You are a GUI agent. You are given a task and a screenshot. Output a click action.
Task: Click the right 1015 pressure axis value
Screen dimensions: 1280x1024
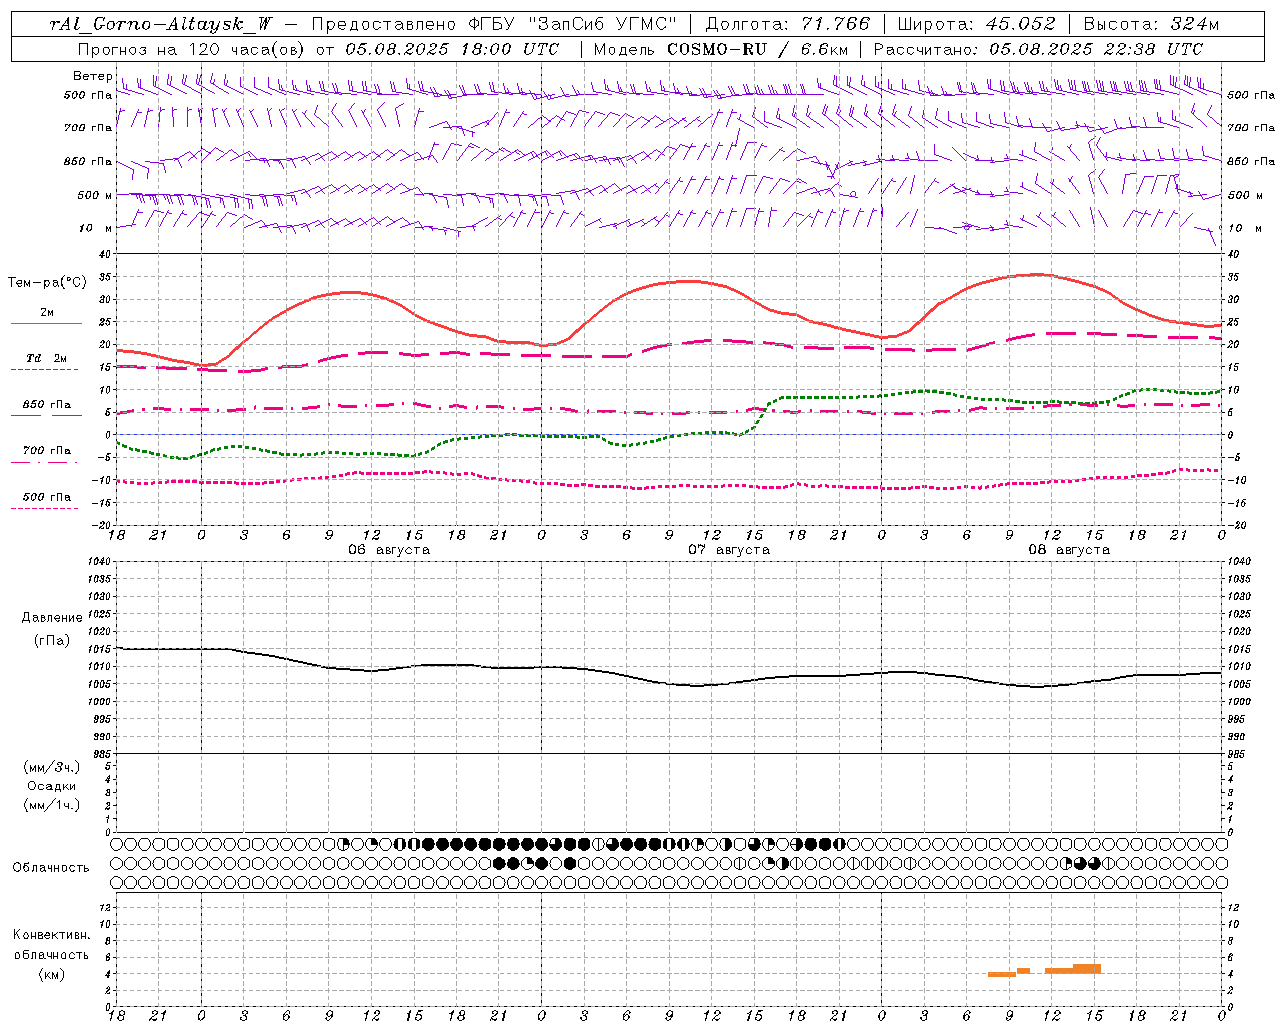coord(1240,649)
